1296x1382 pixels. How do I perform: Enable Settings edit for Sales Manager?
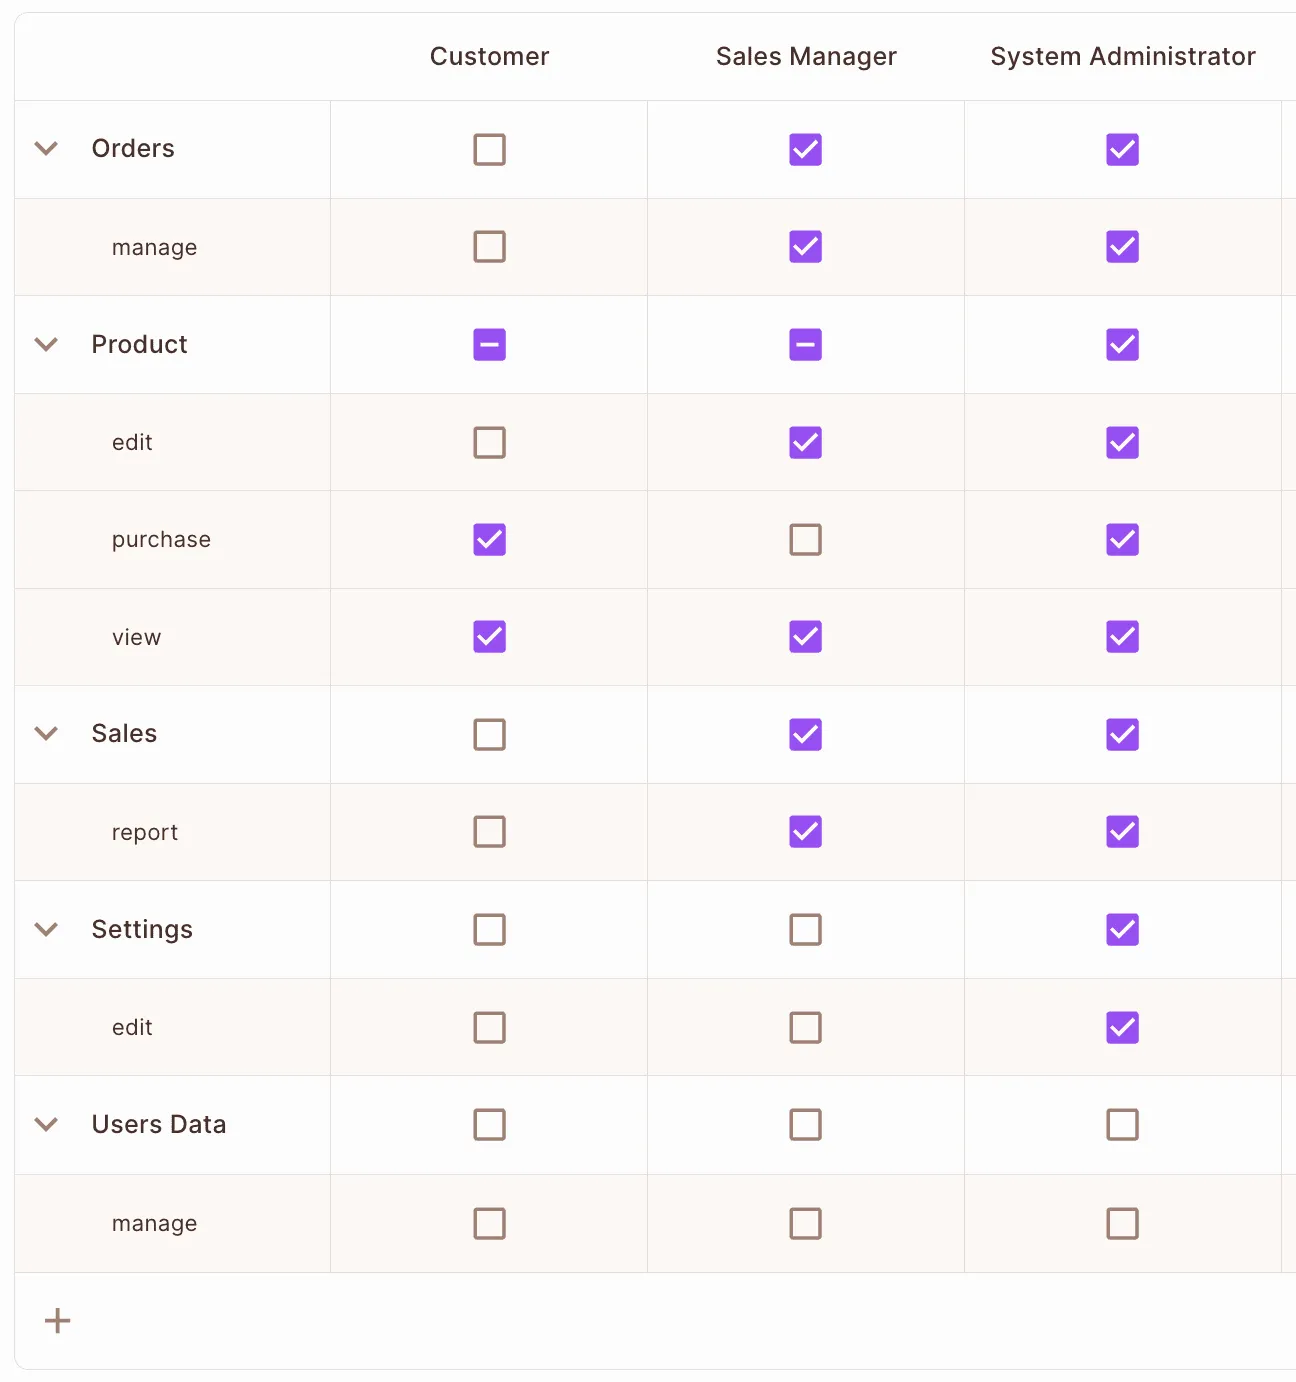[806, 1028]
